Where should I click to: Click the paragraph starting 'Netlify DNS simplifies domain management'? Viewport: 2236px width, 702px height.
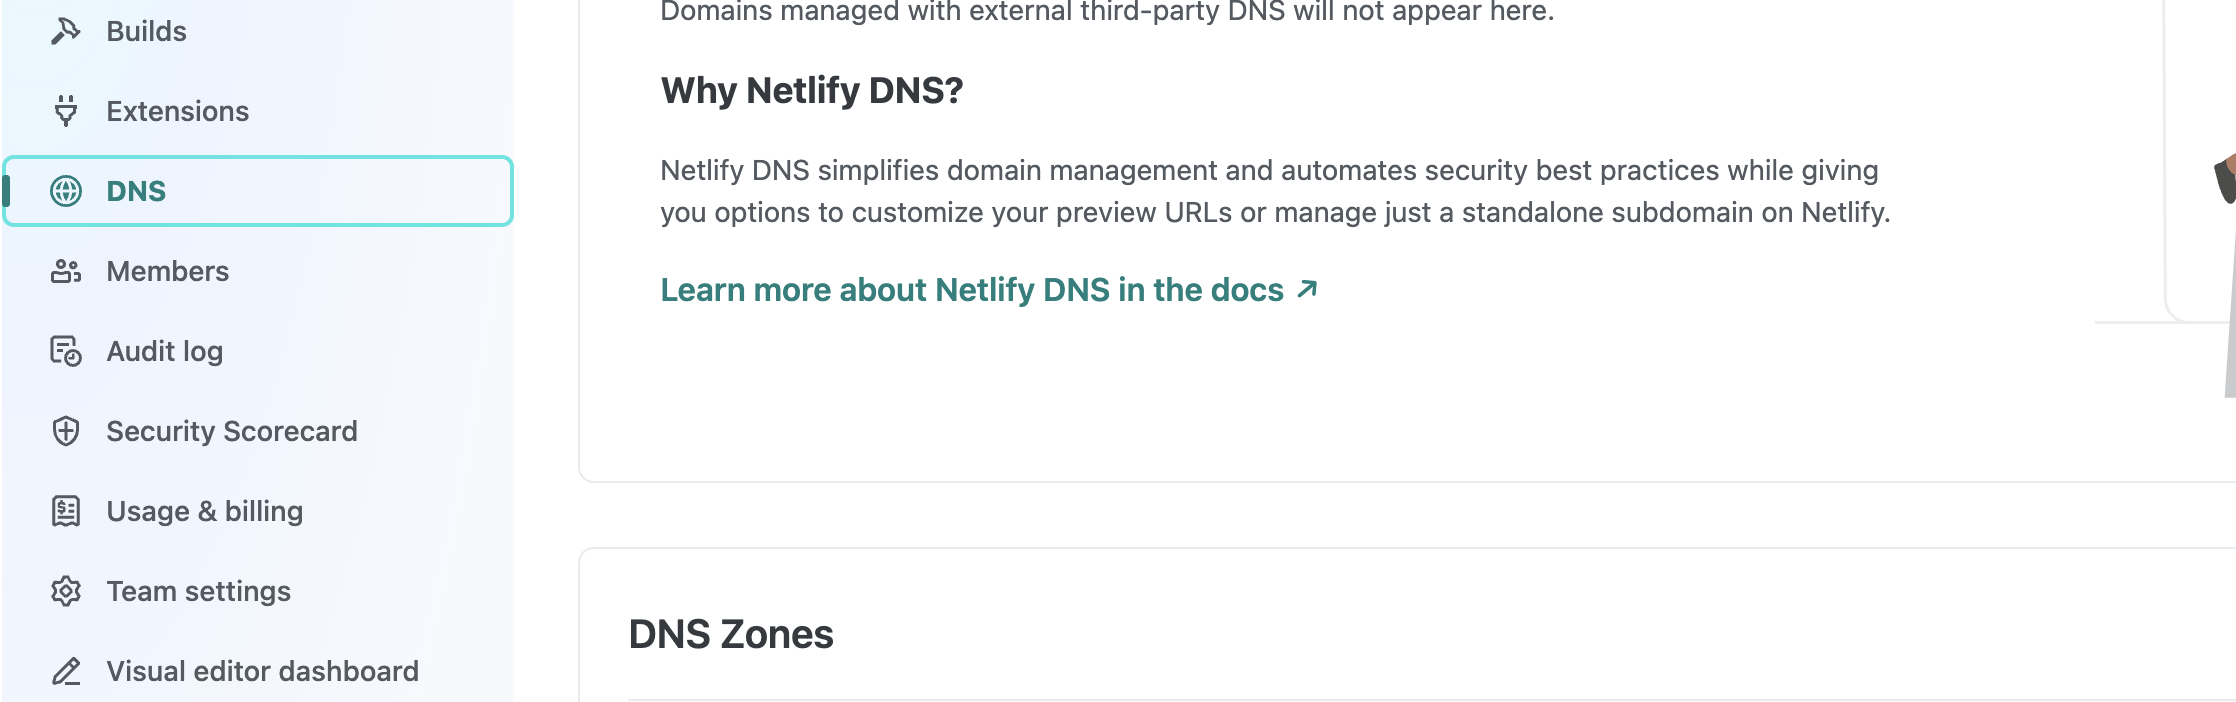(1275, 191)
